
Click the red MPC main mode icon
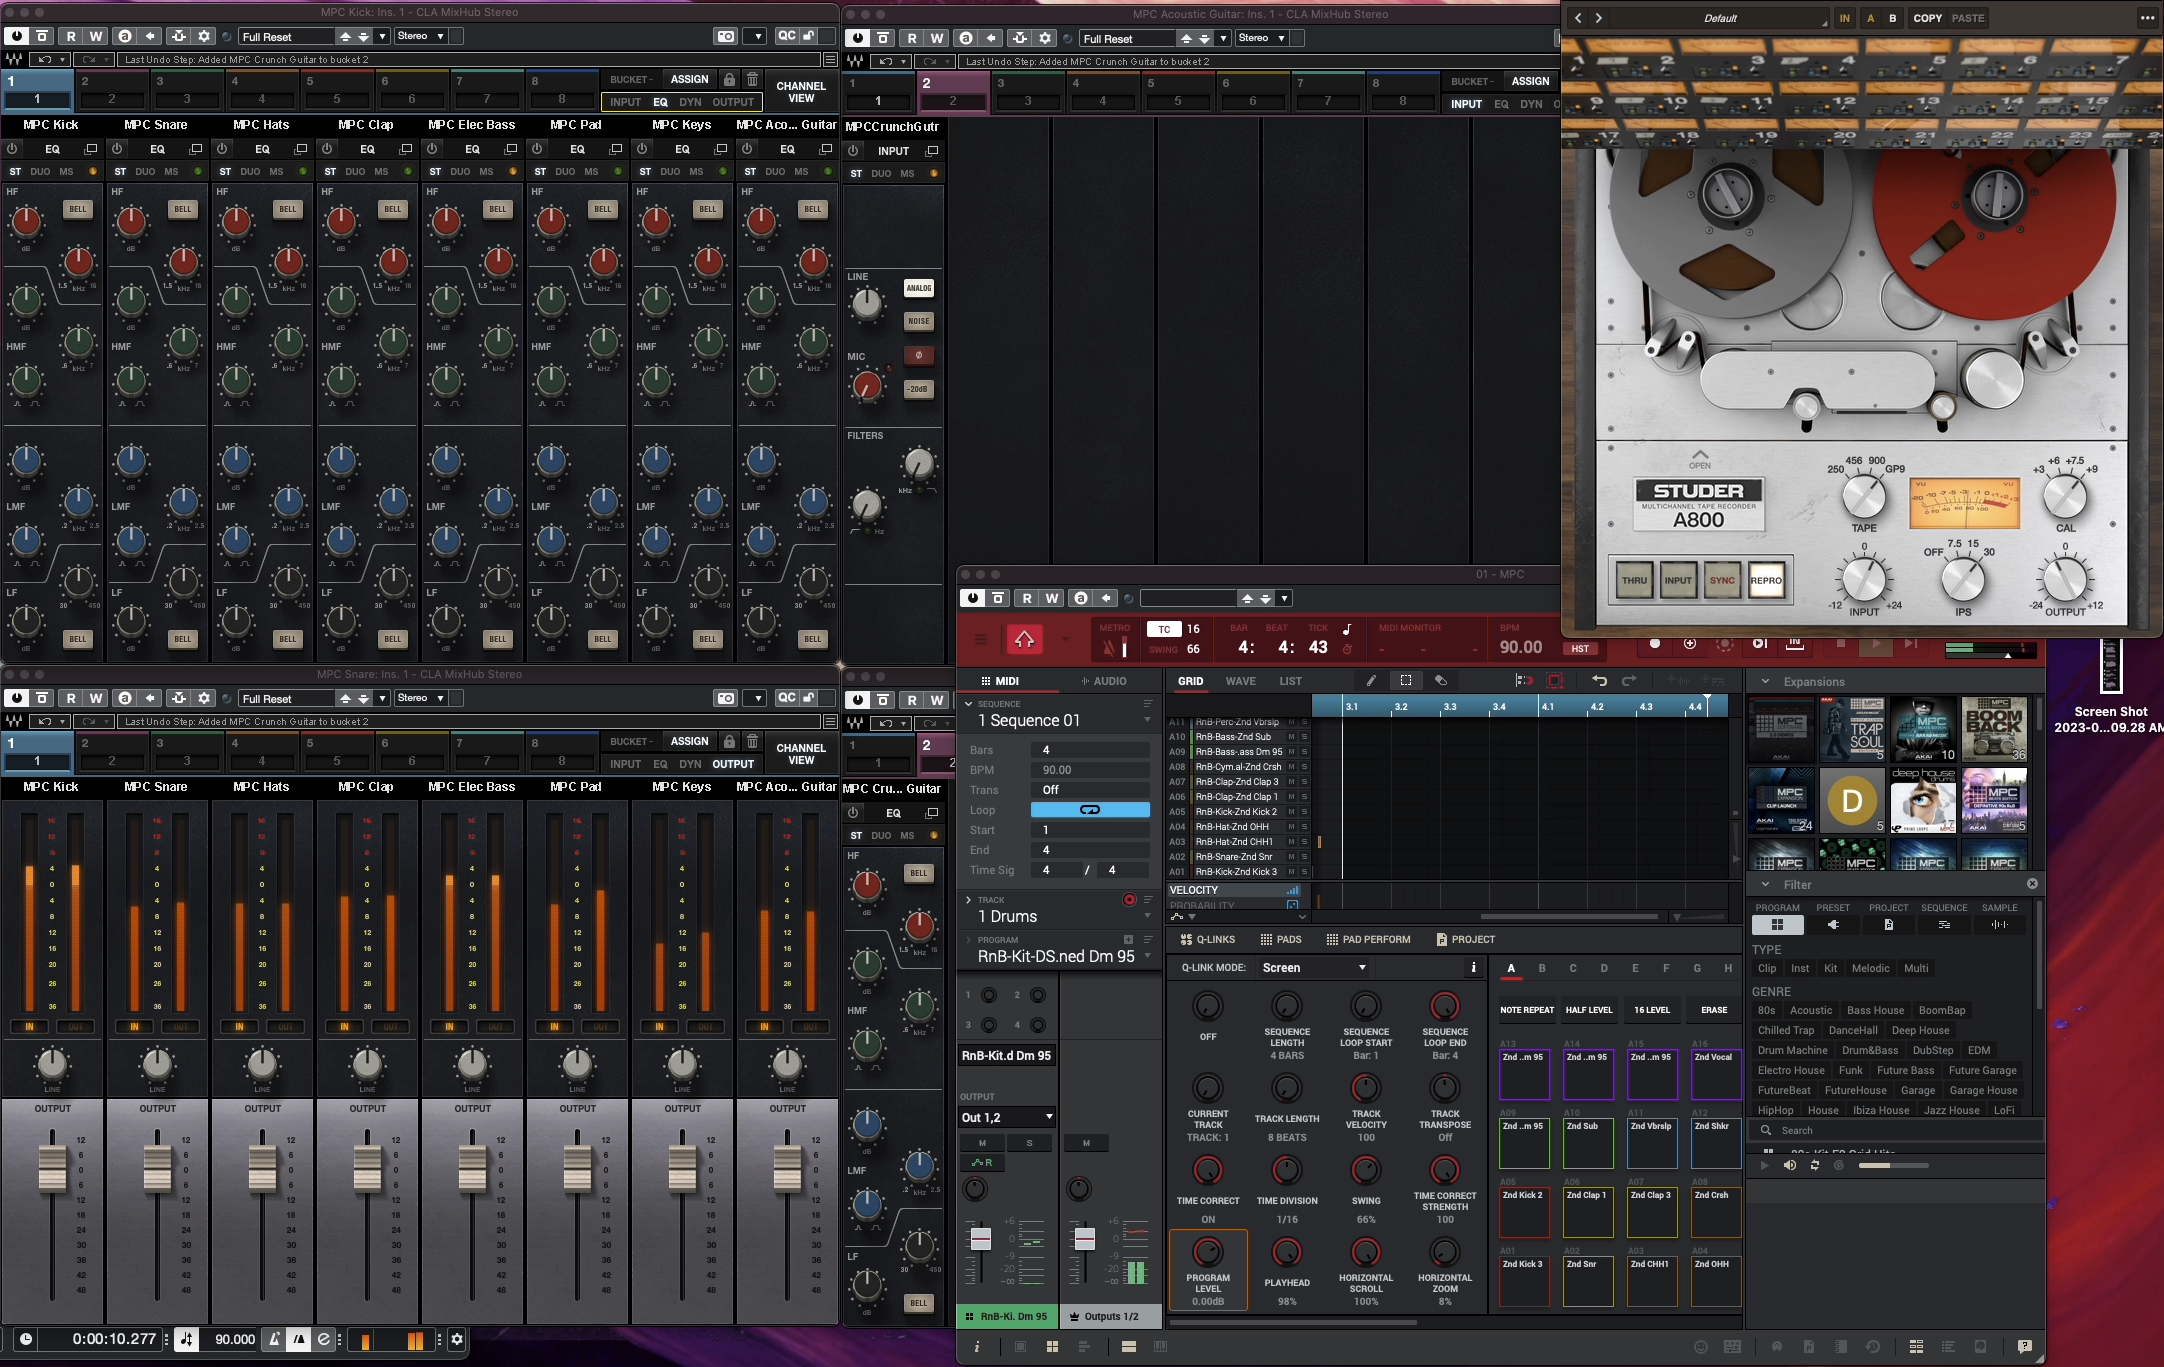(x=1024, y=640)
